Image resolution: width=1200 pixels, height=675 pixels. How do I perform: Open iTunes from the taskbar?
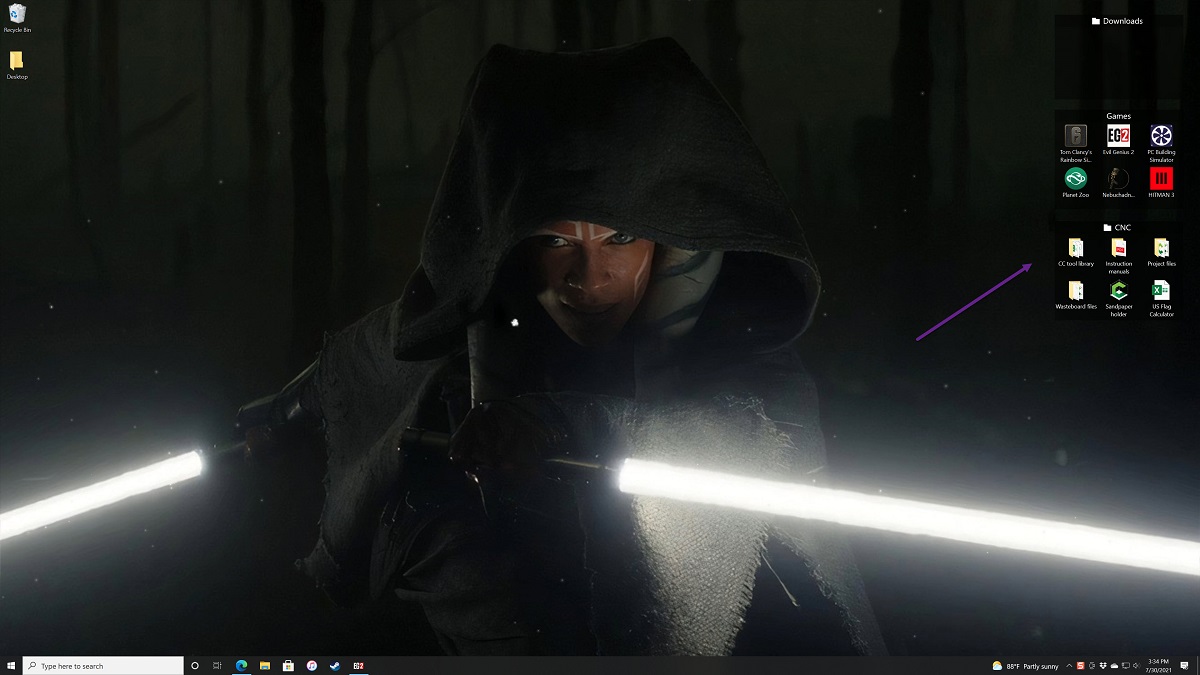[x=312, y=665]
